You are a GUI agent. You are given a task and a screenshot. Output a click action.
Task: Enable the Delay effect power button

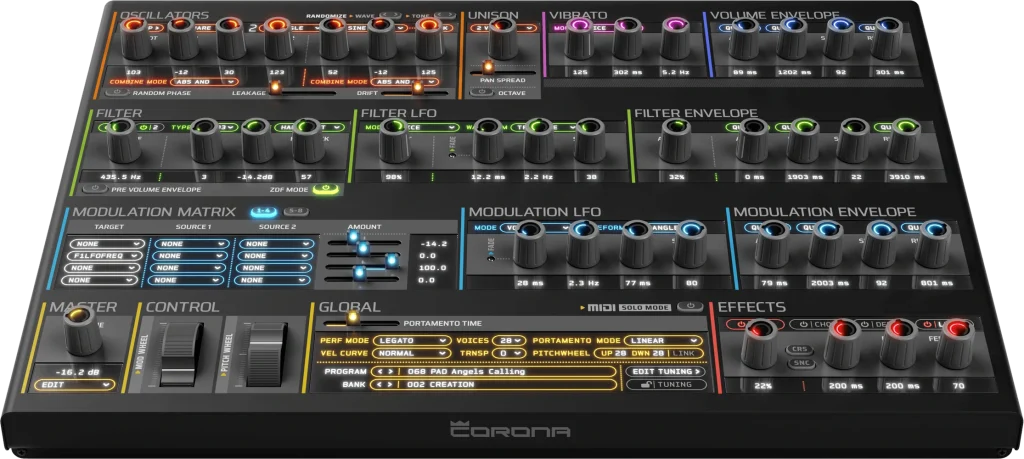pos(864,324)
